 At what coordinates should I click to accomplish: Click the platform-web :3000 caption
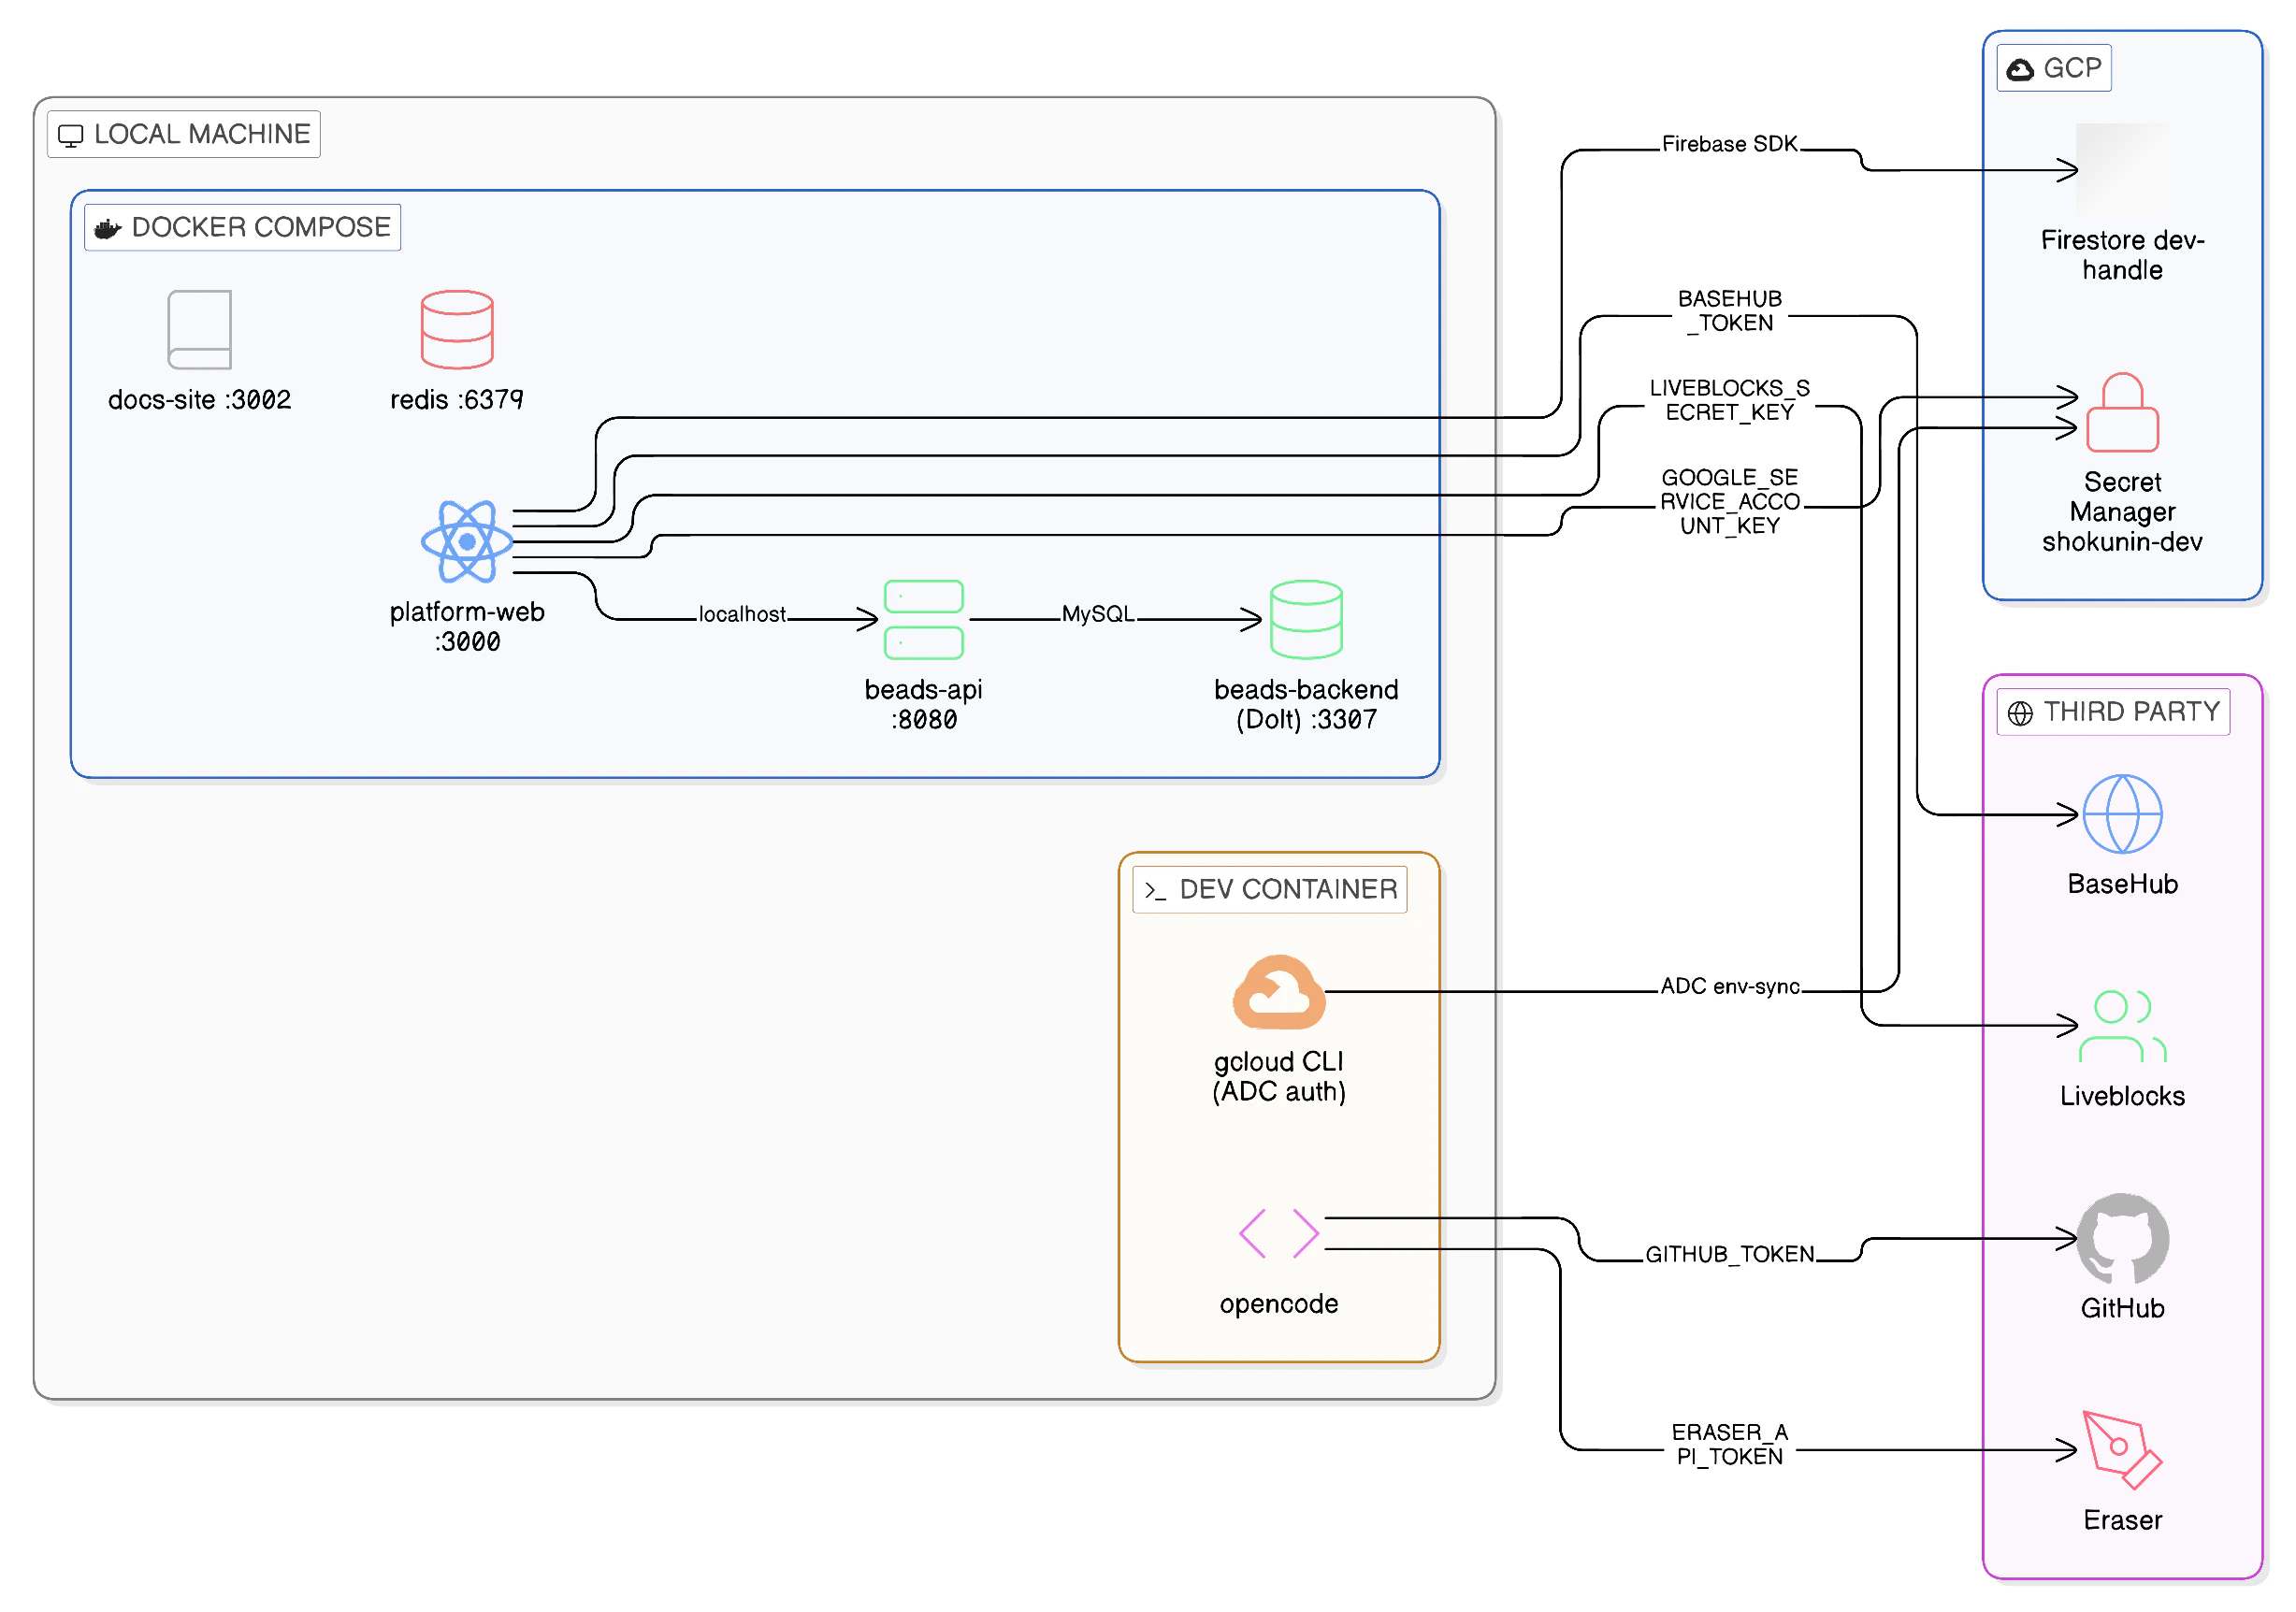click(467, 627)
